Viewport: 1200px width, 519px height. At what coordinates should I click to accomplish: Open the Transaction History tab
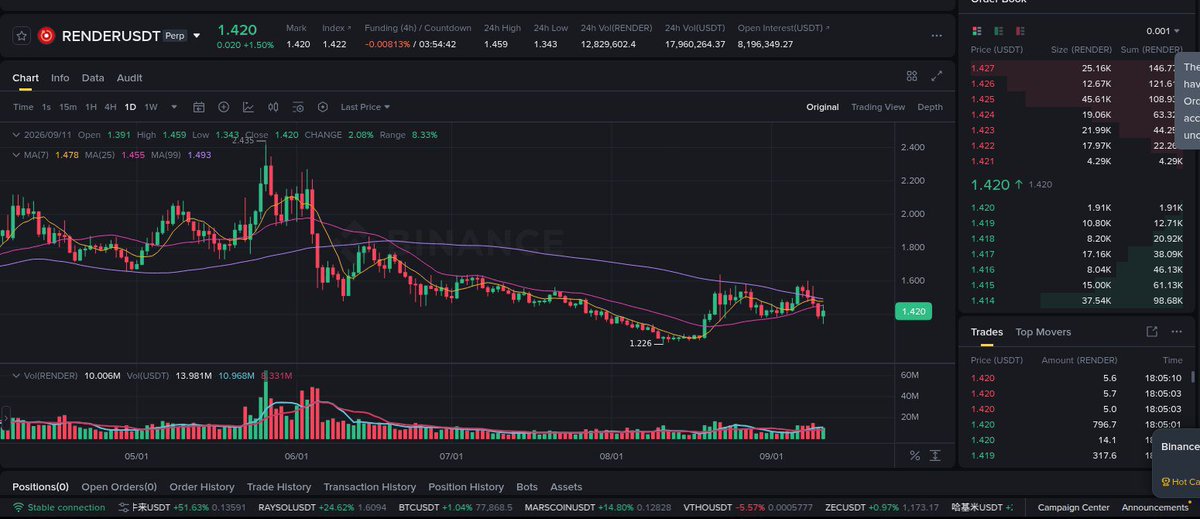click(369, 487)
